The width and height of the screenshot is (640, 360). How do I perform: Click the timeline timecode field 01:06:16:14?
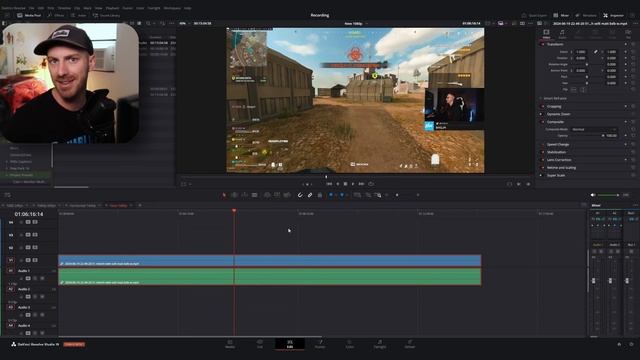tap(29, 214)
